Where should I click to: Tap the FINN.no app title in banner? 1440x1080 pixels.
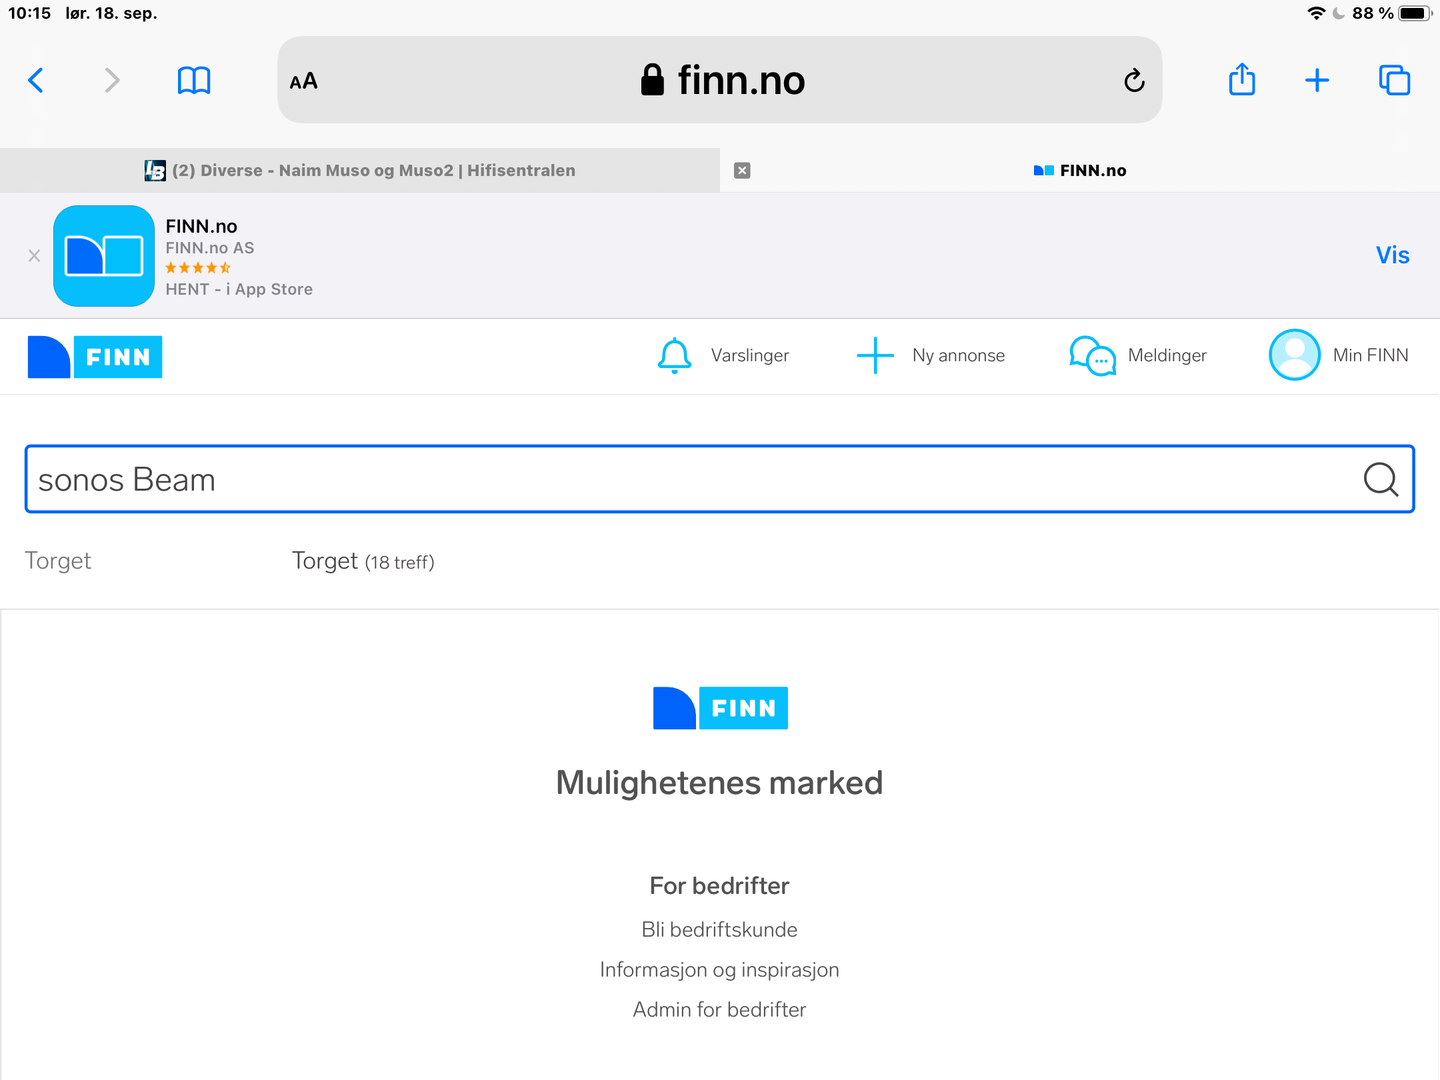201,226
